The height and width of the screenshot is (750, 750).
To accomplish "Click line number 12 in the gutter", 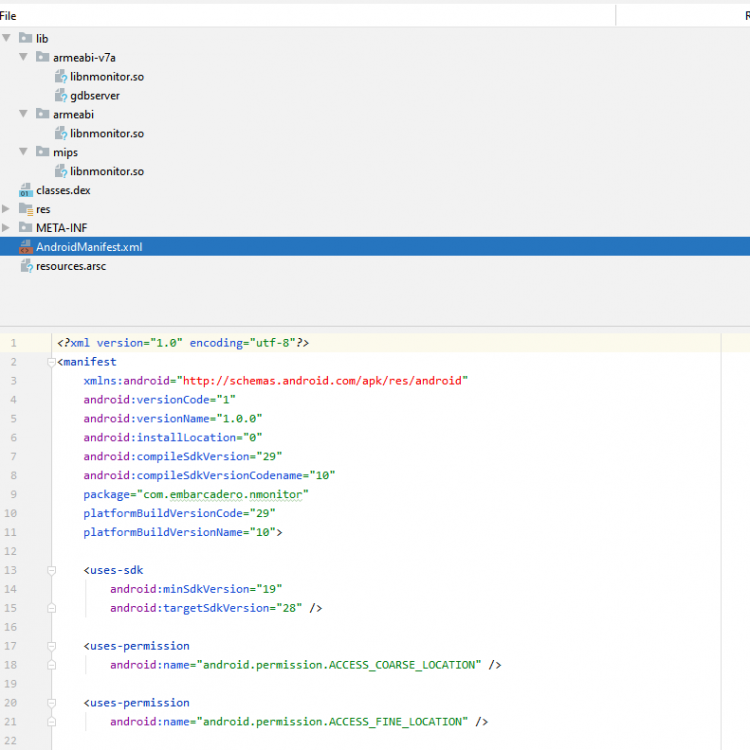I will (11, 551).
